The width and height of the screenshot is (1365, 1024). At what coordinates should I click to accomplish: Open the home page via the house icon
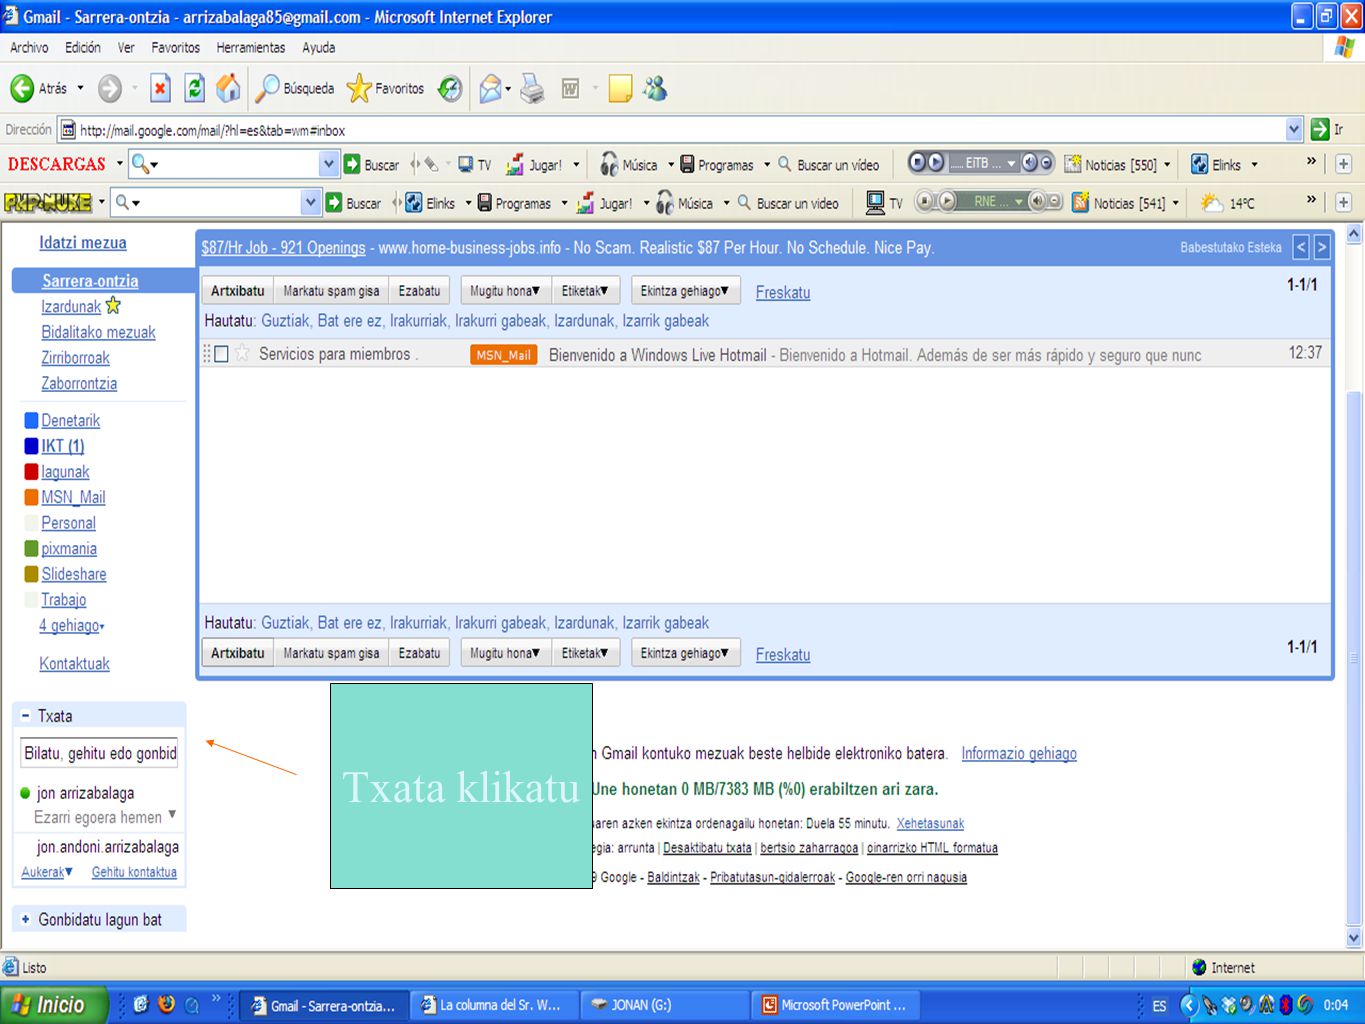(x=229, y=89)
